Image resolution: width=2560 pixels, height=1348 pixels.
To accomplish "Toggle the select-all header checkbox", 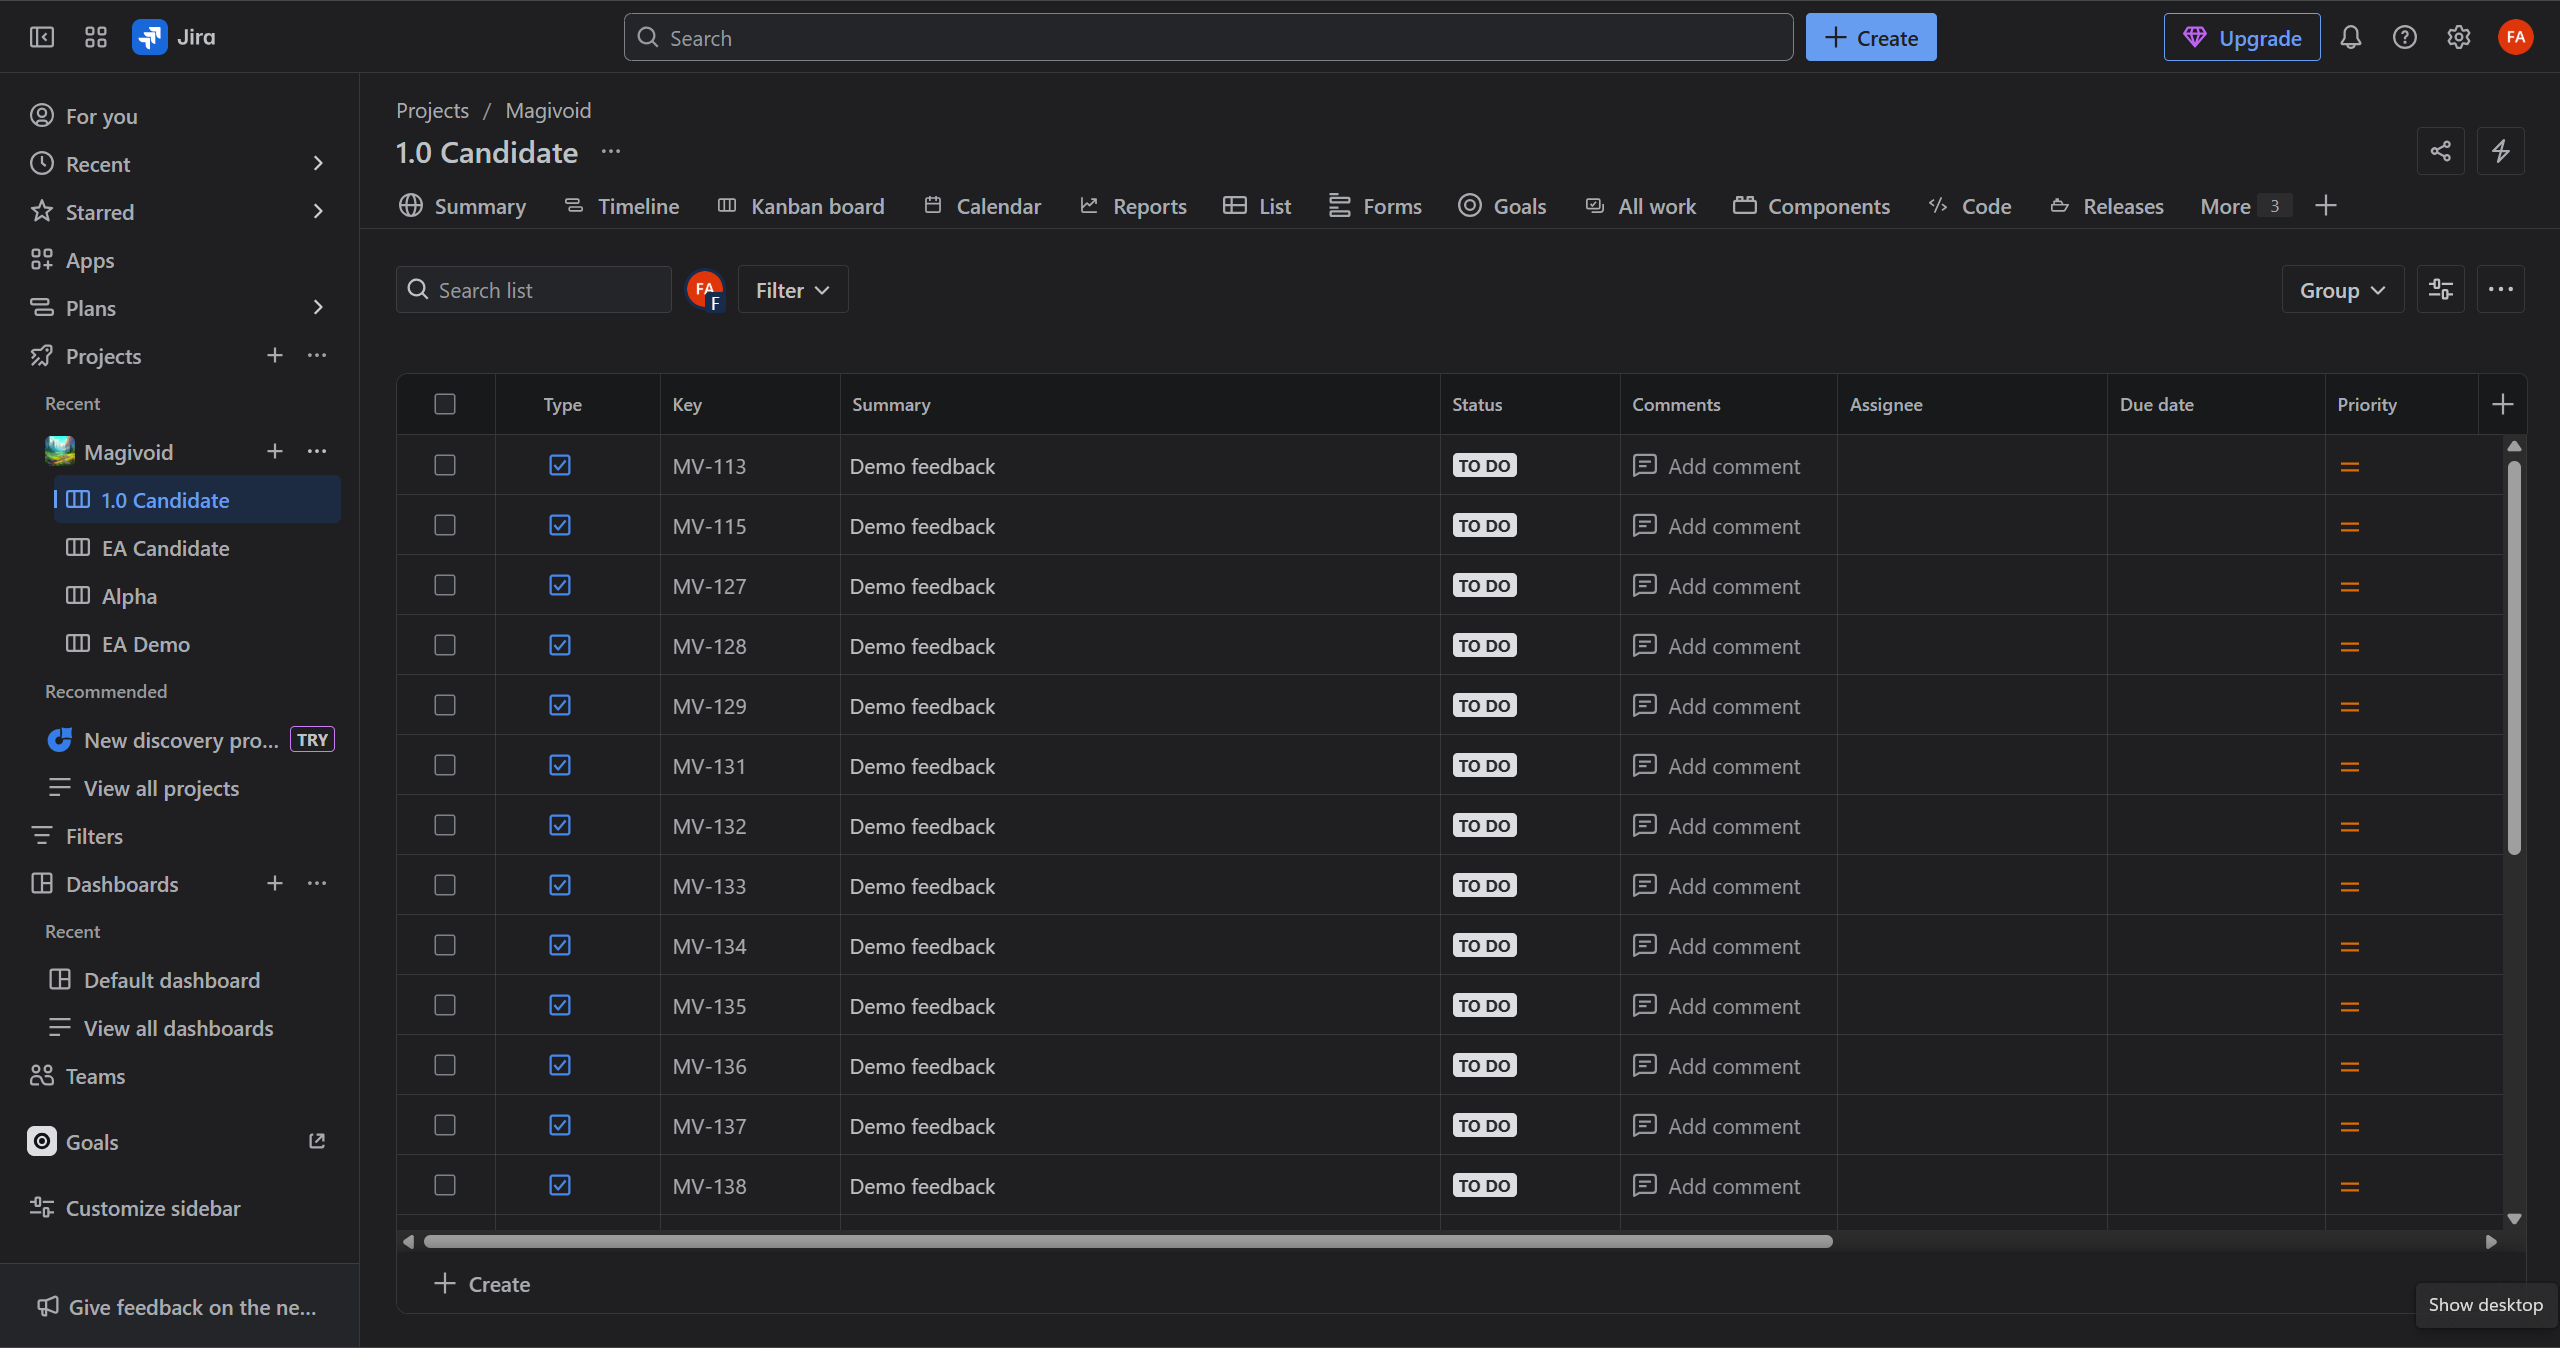I will point(445,404).
